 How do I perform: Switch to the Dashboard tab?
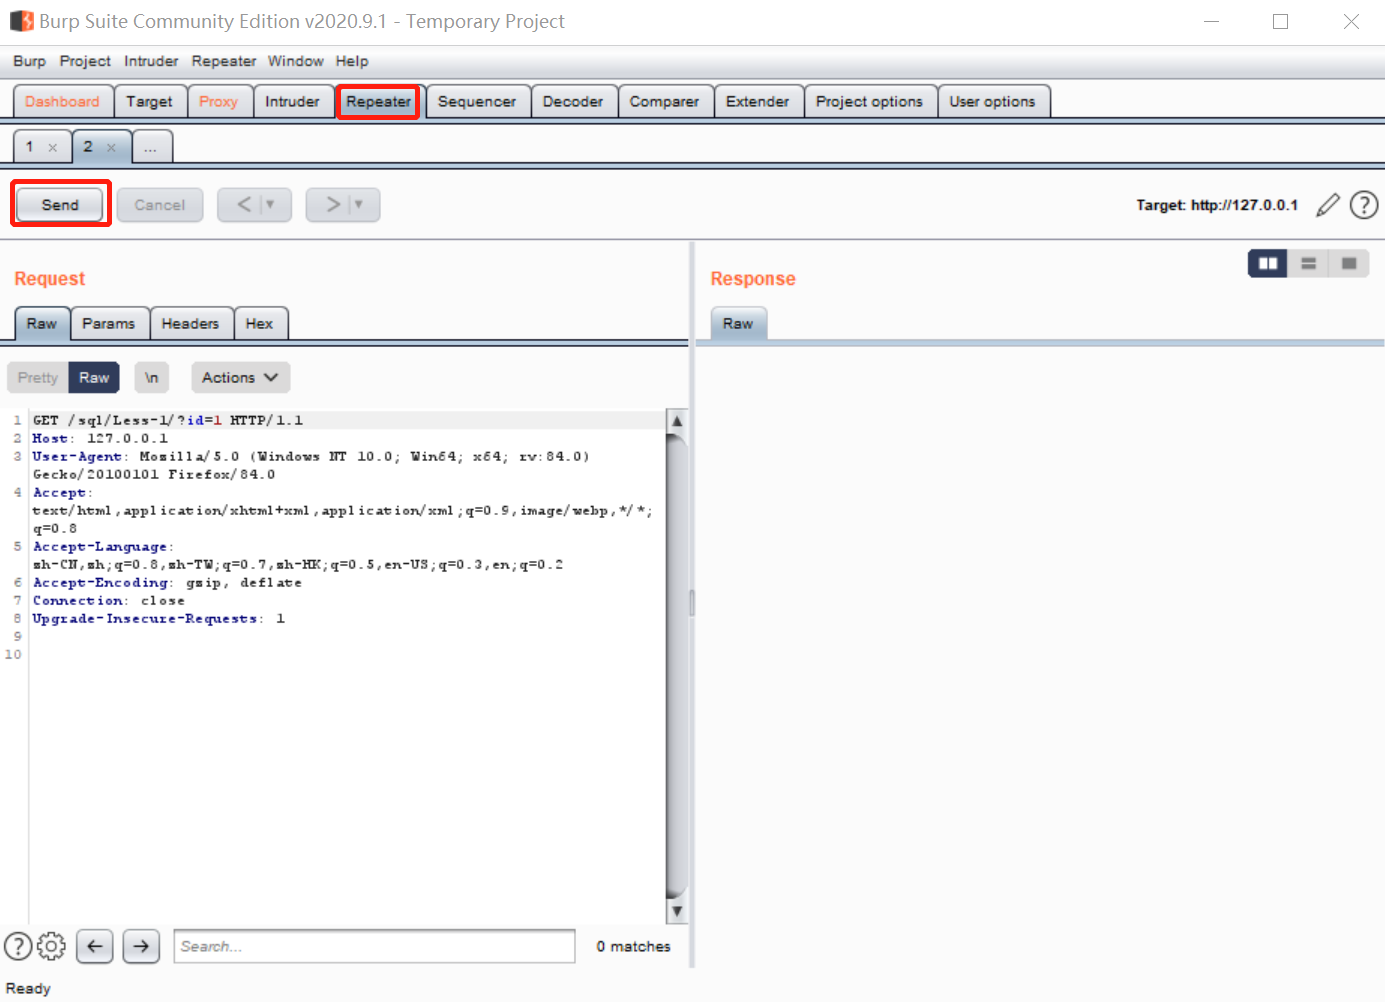point(62,102)
